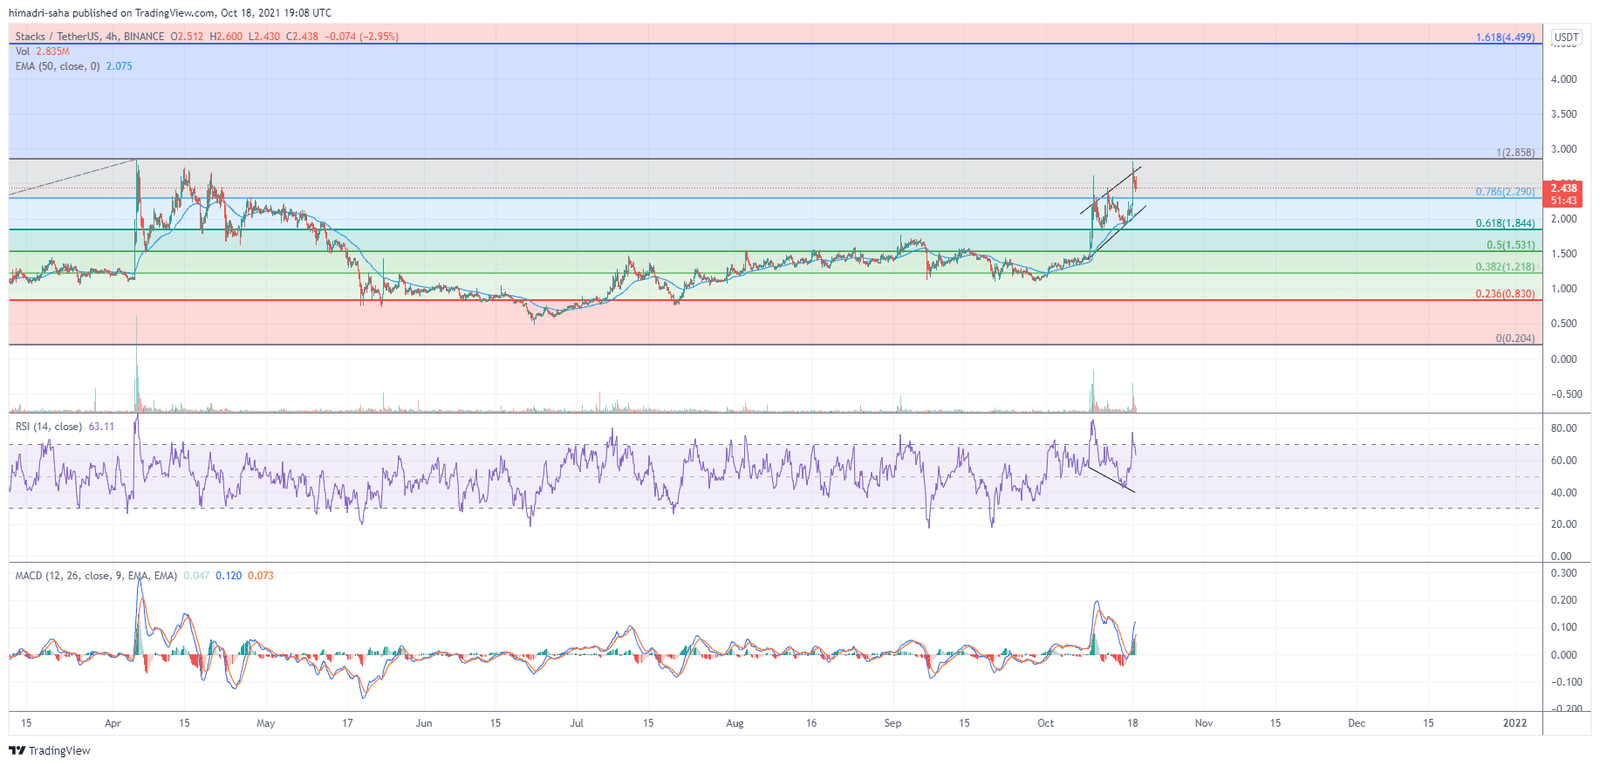Click the Jun label on time axis
The height and width of the screenshot is (766, 1600).
pos(424,723)
